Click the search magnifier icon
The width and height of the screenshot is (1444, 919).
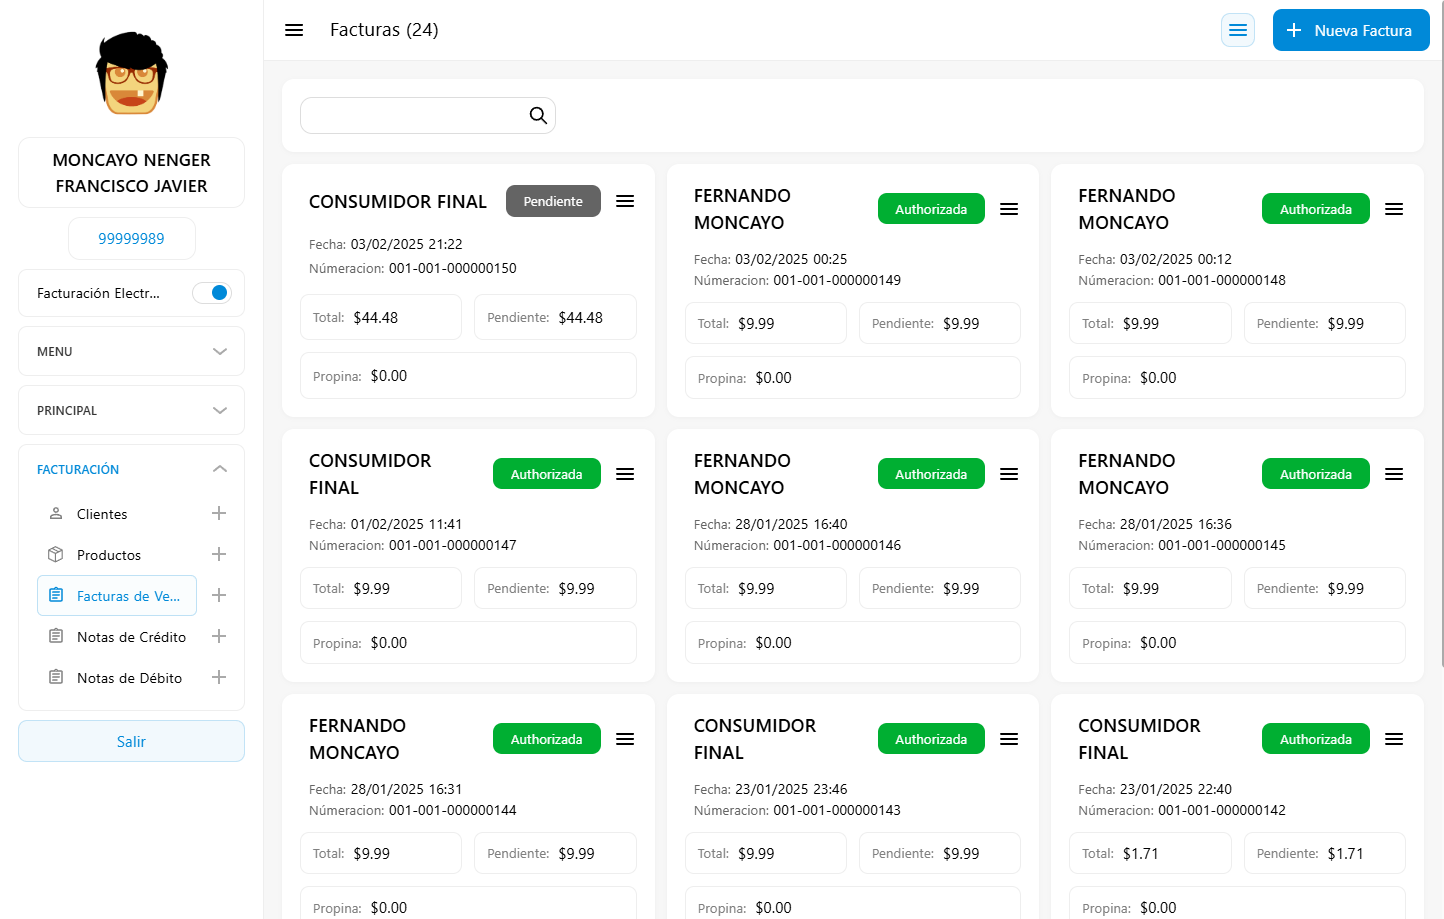point(538,116)
